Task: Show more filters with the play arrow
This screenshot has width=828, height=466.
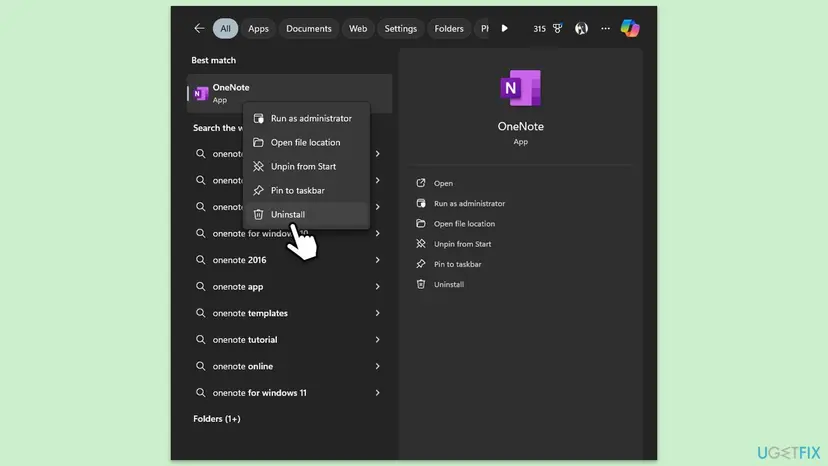Action: 504,29
